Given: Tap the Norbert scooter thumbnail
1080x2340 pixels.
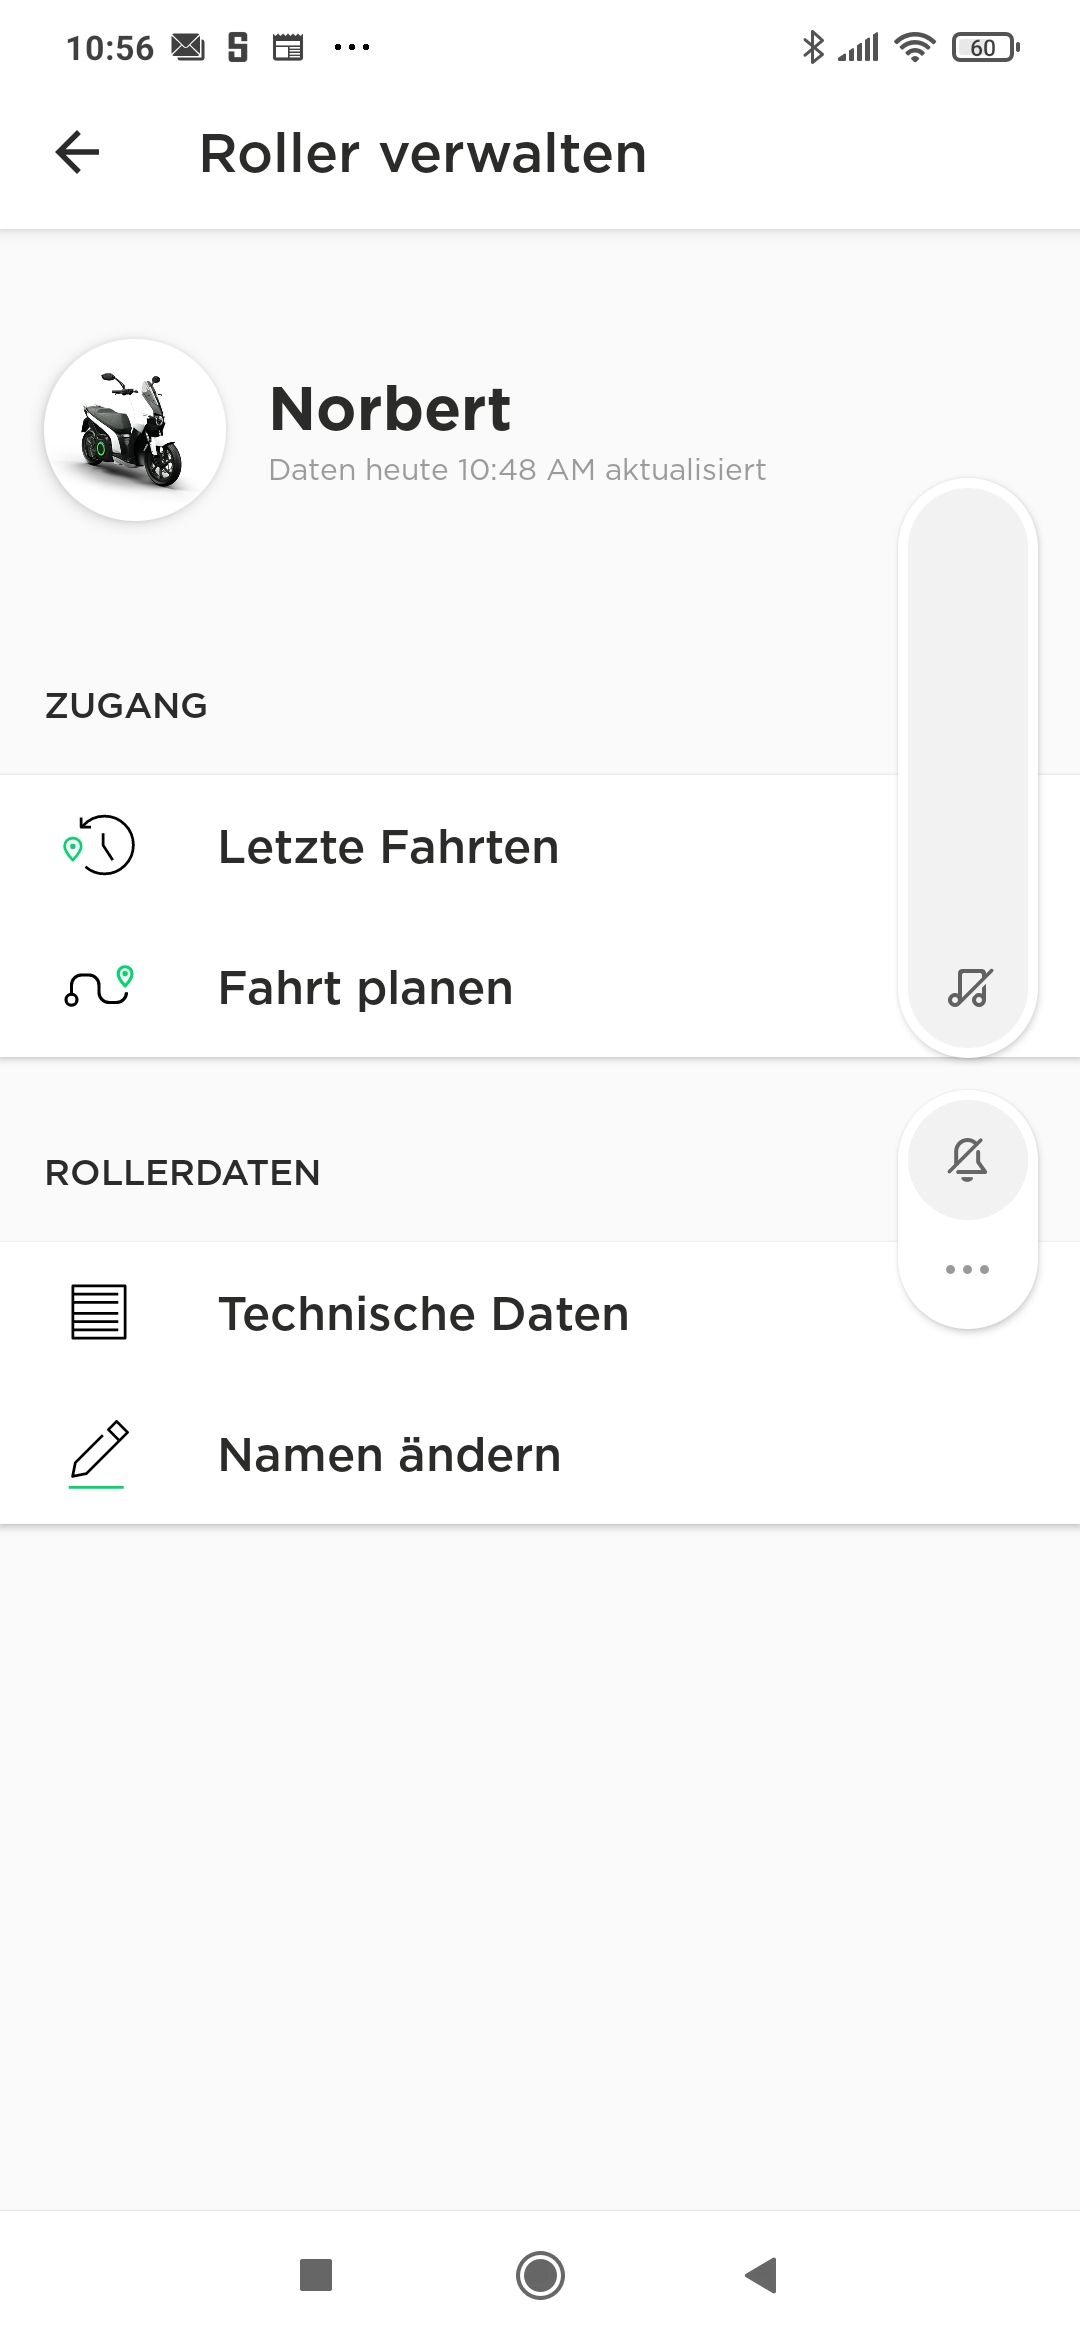Looking at the screenshot, I should (x=135, y=430).
